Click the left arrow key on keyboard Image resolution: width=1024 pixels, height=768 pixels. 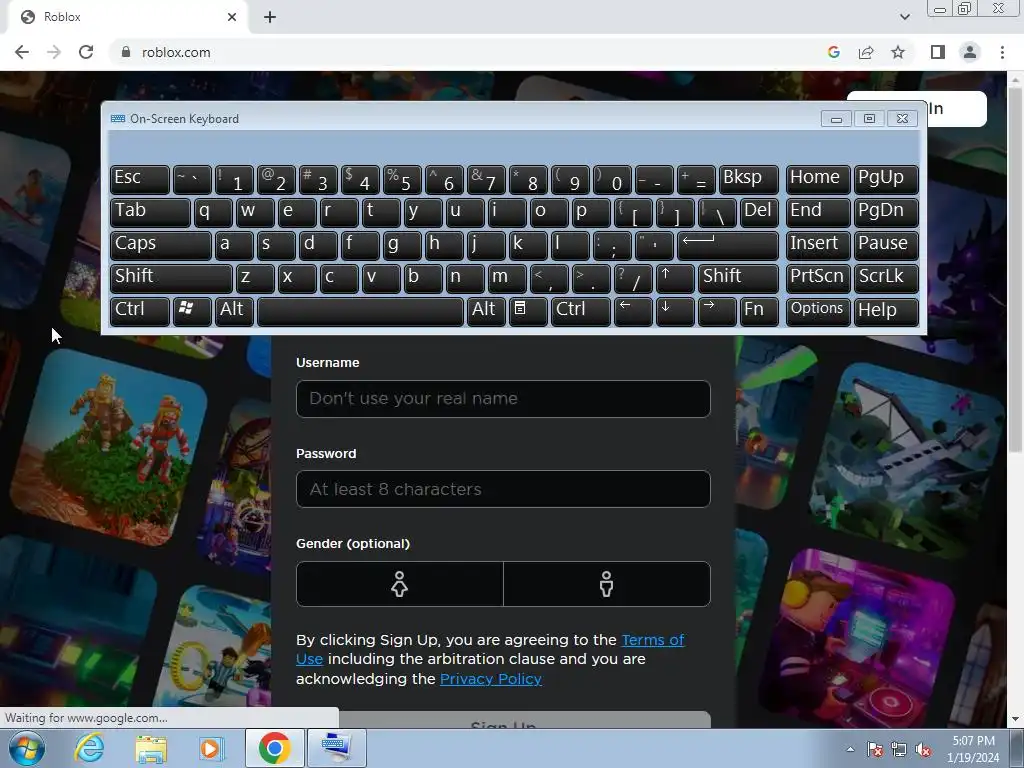(633, 311)
